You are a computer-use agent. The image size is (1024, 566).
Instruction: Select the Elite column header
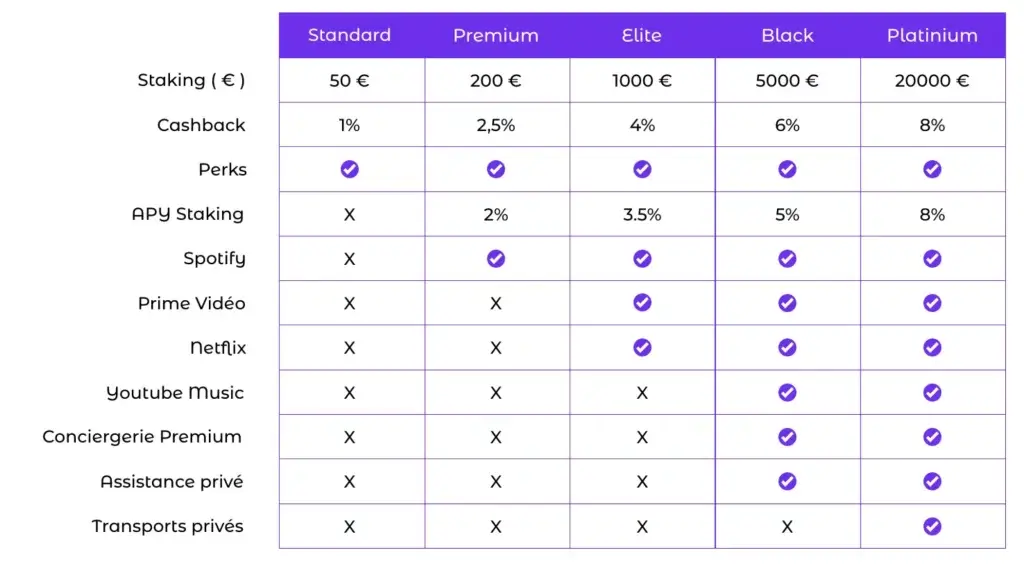tap(641, 35)
